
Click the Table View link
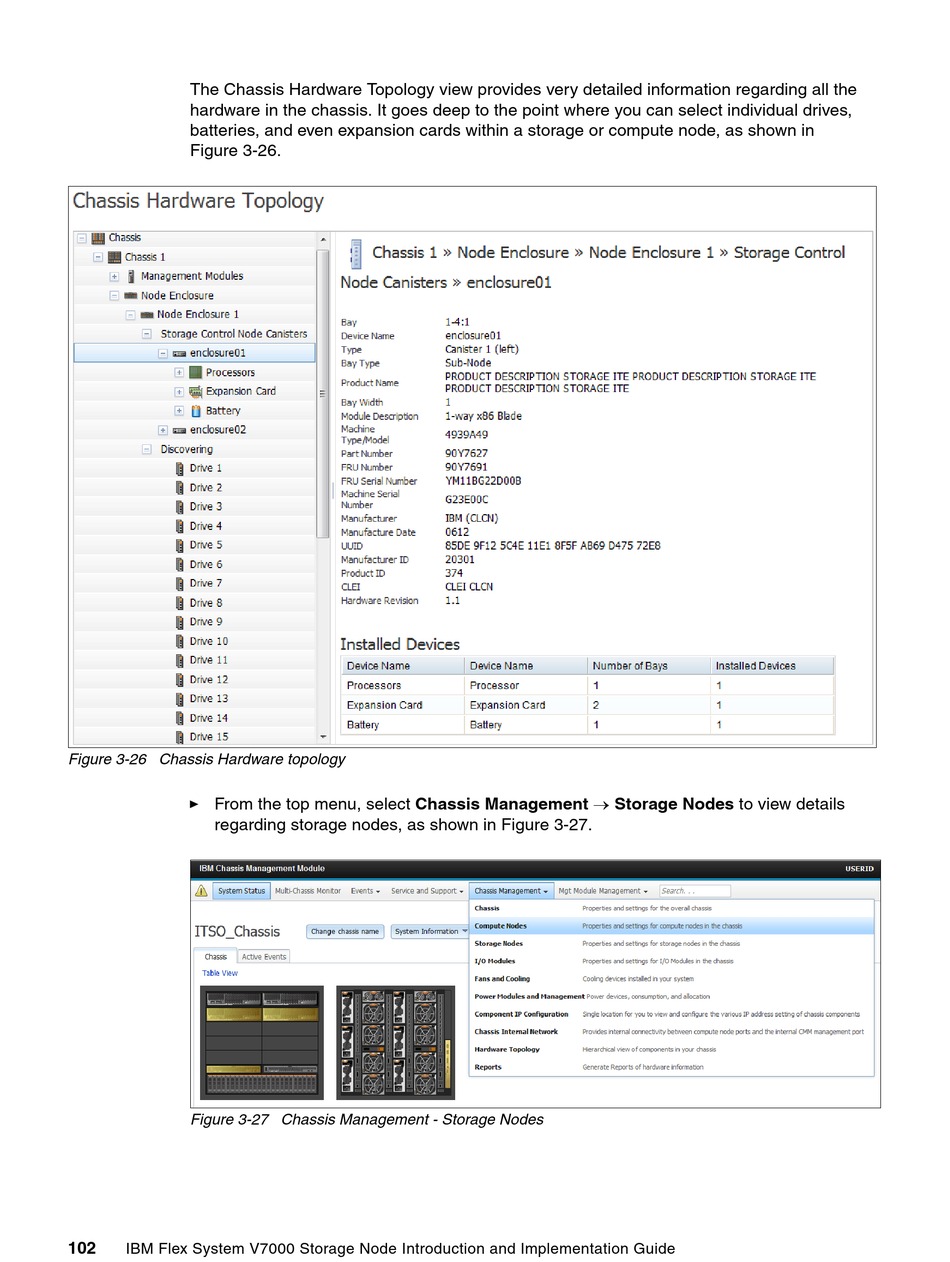tap(220, 973)
